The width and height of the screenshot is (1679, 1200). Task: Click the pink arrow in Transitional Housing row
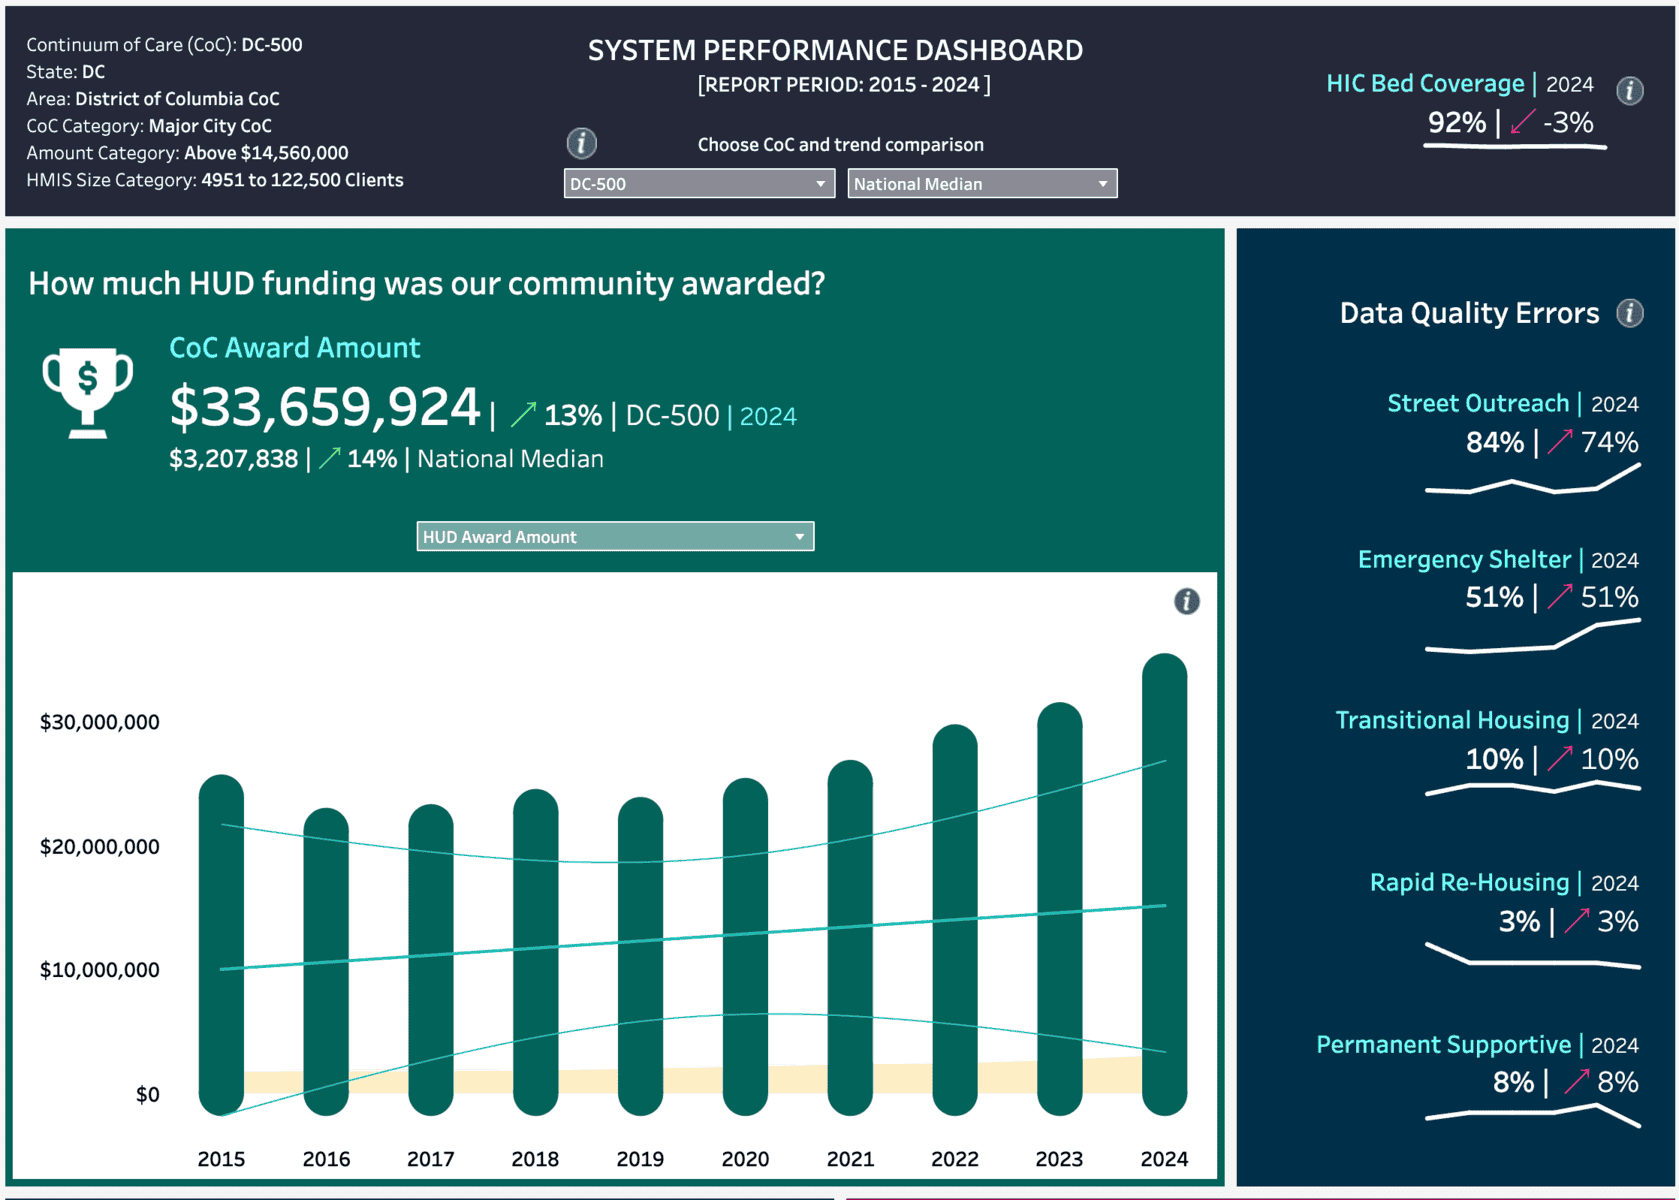pos(1560,759)
